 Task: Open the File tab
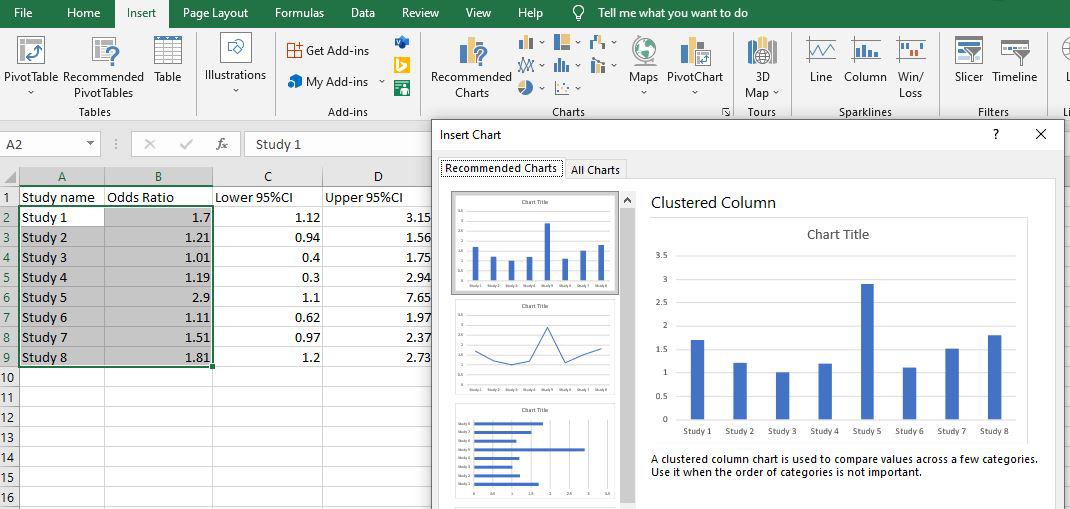23,13
